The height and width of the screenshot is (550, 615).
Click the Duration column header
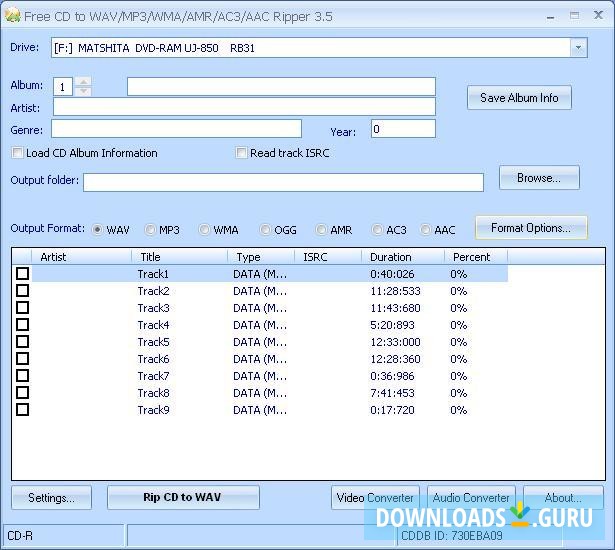(403, 257)
